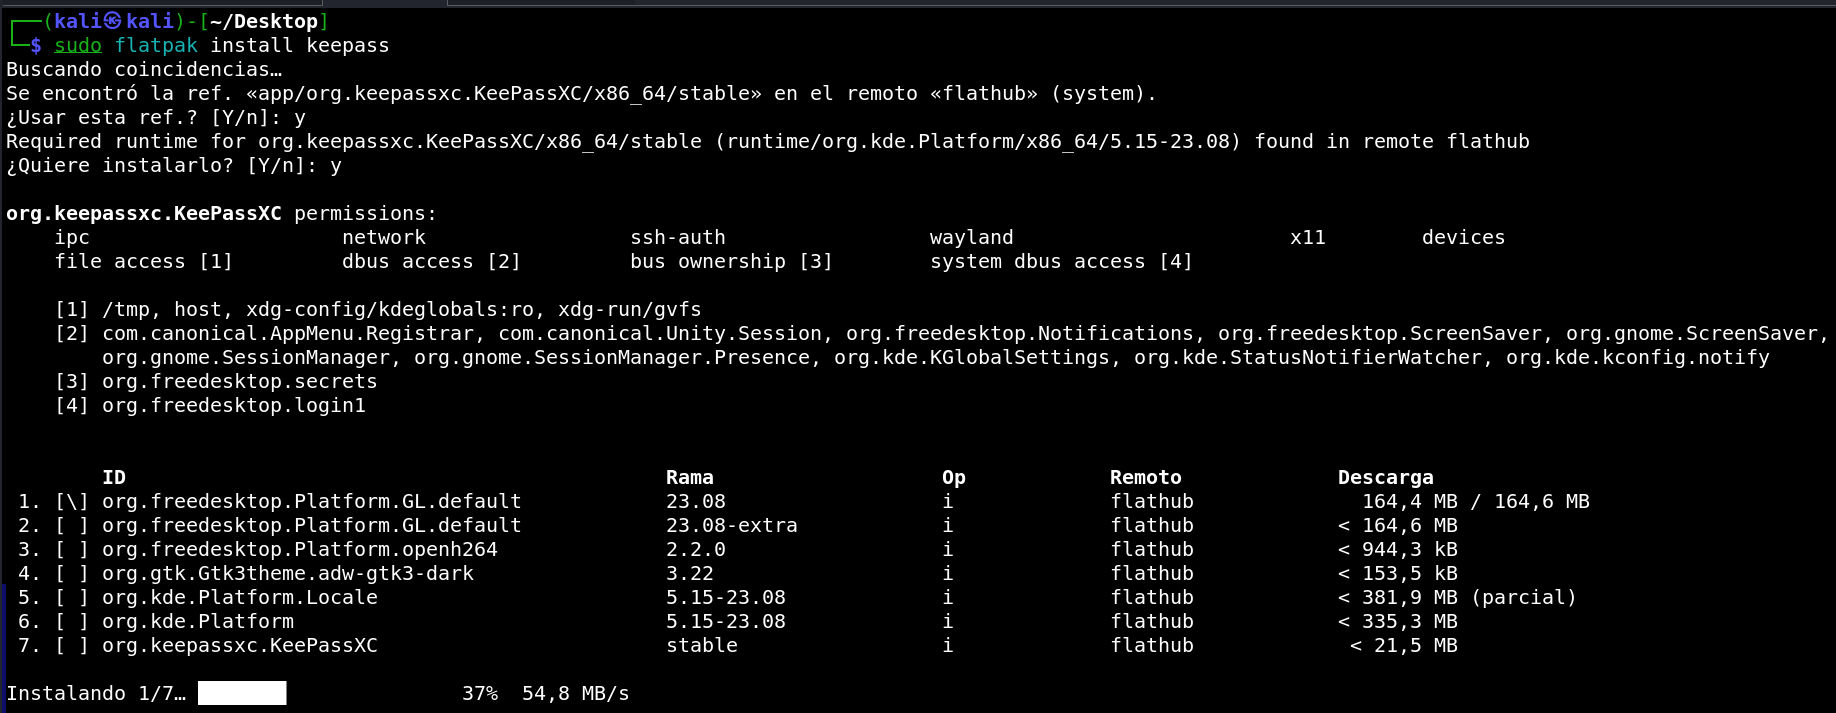Click footnote line '[4] org.freedesktop.login1'

click(210, 405)
